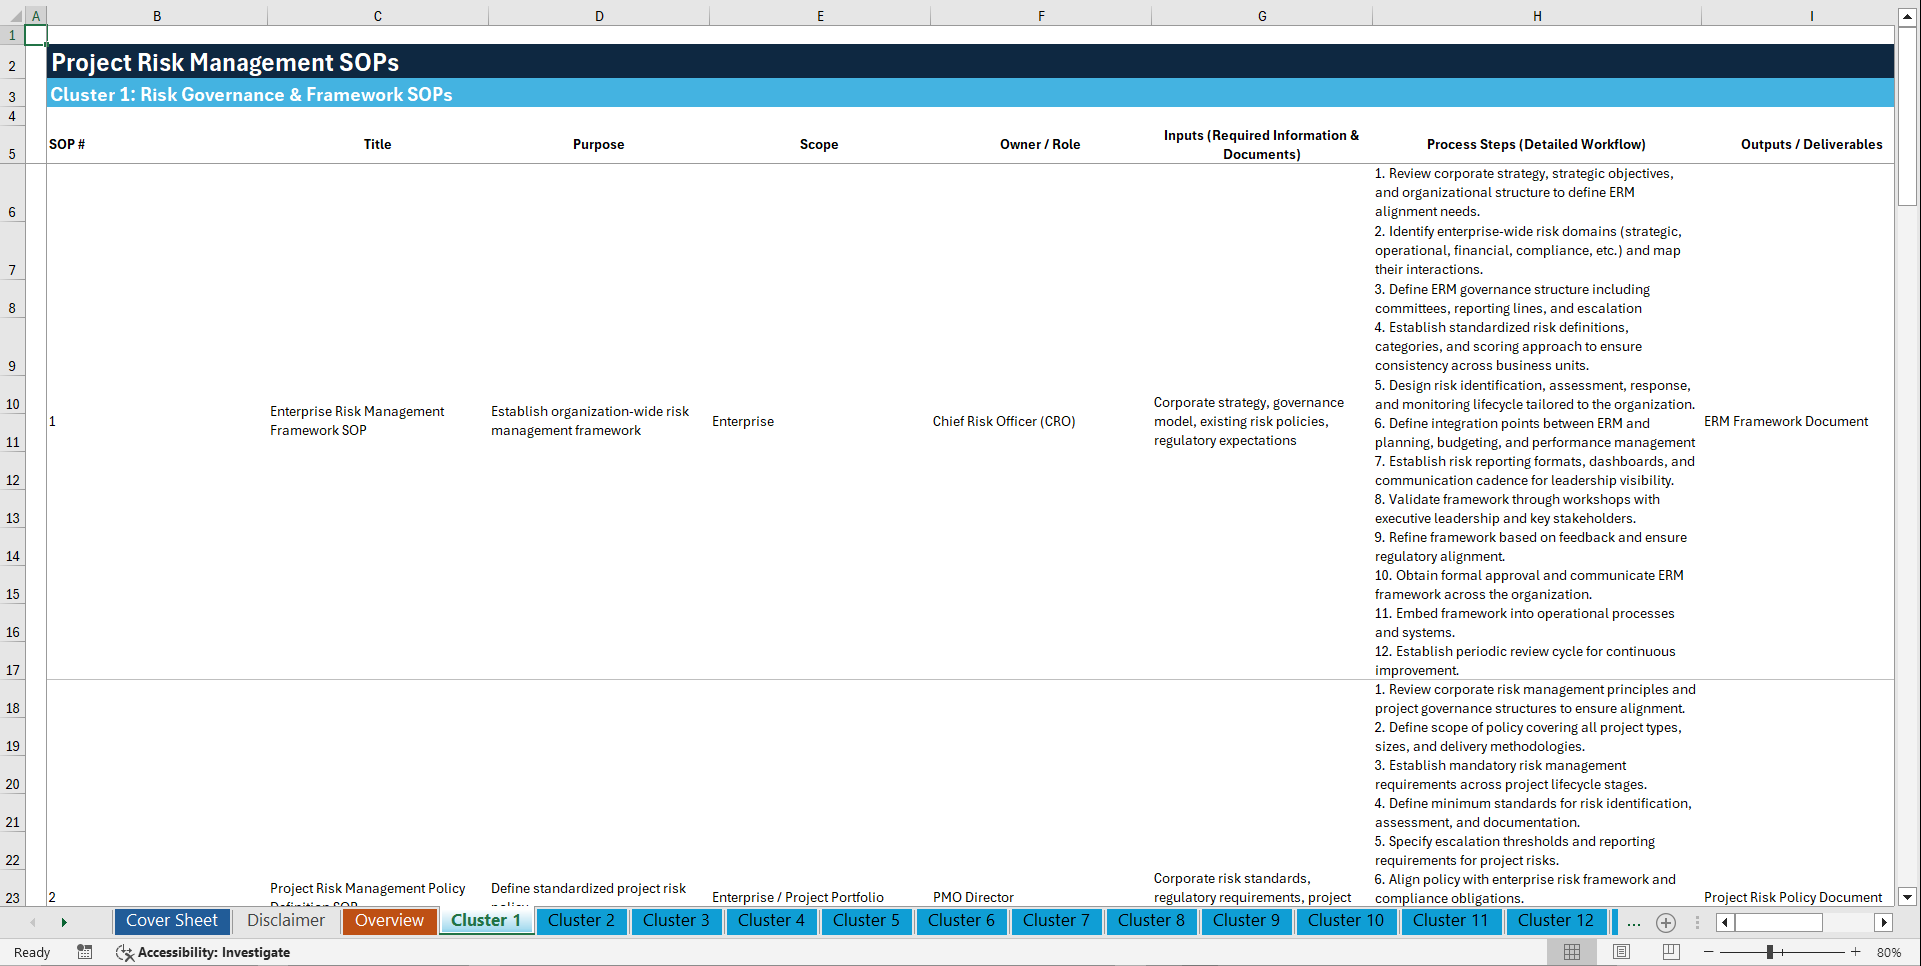Switch to Page Layout view
The height and width of the screenshot is (966, 1921).
(1620, 951)
